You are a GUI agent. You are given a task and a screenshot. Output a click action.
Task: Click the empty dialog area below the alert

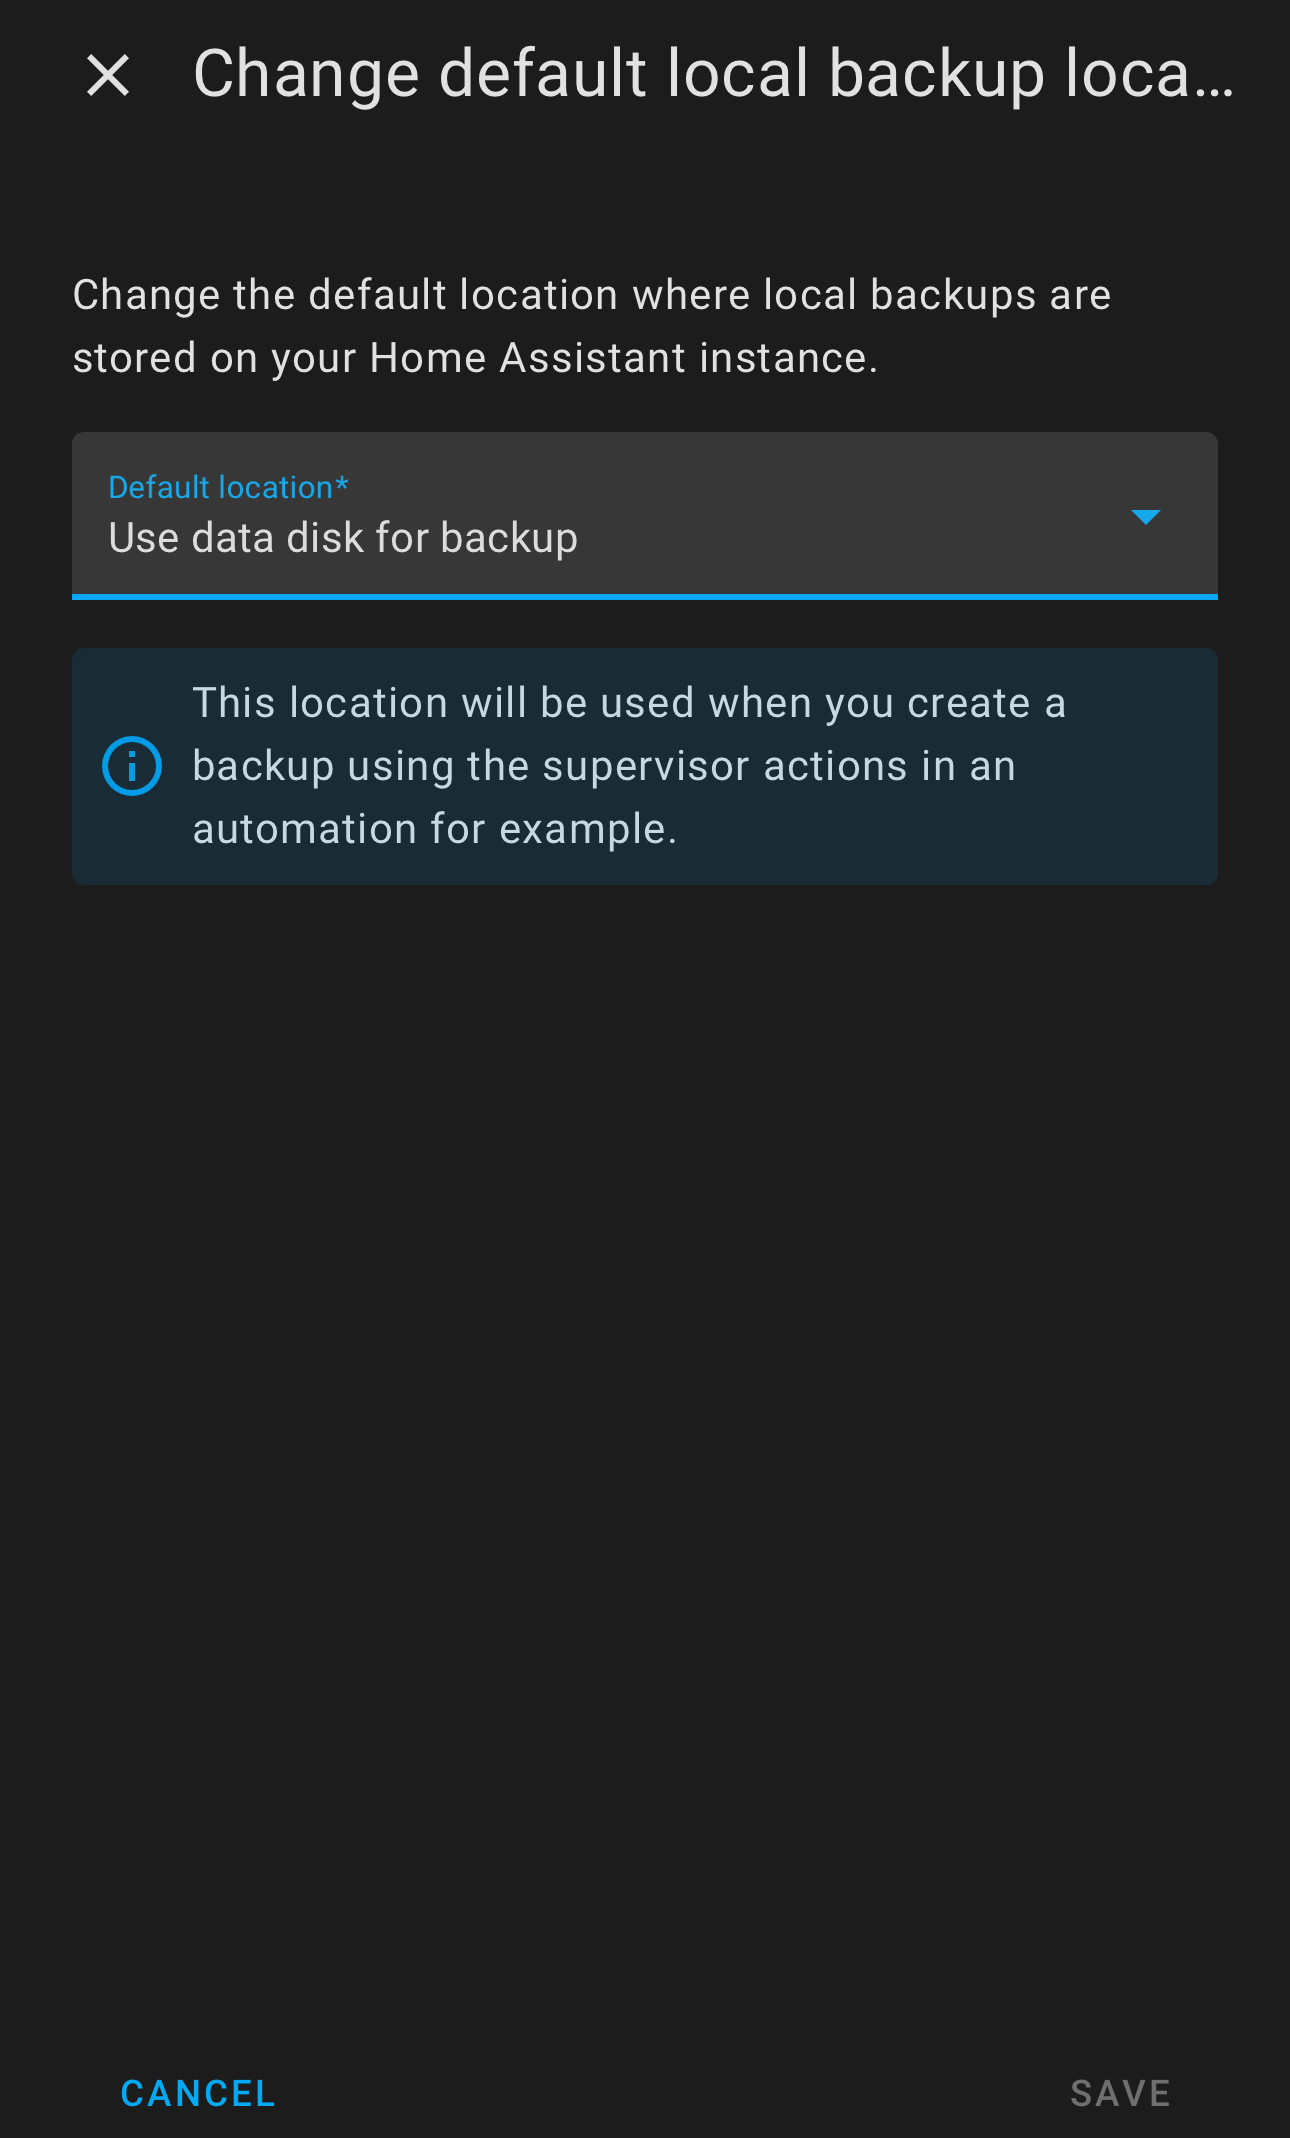coord(645,1450)
